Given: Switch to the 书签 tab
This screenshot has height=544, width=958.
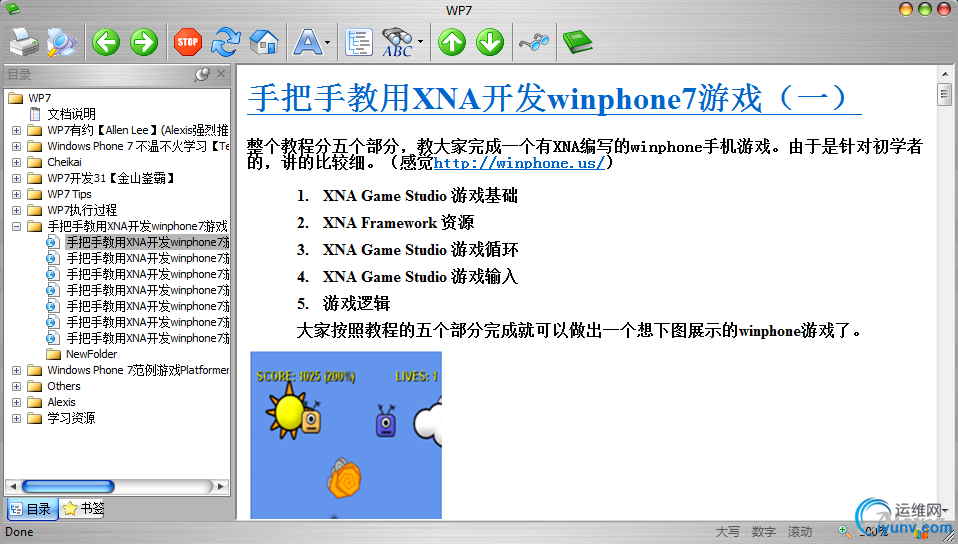Looking at the screenshot, I should [x=83, y=509].
